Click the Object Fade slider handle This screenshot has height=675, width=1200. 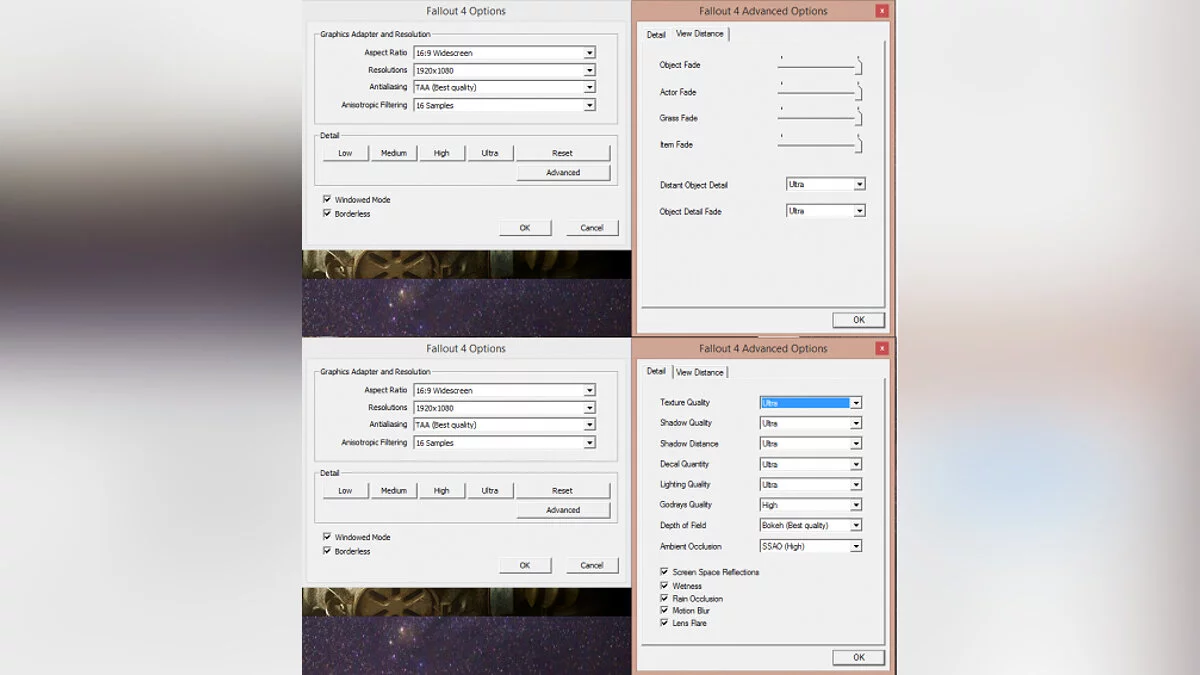[858, 66]
